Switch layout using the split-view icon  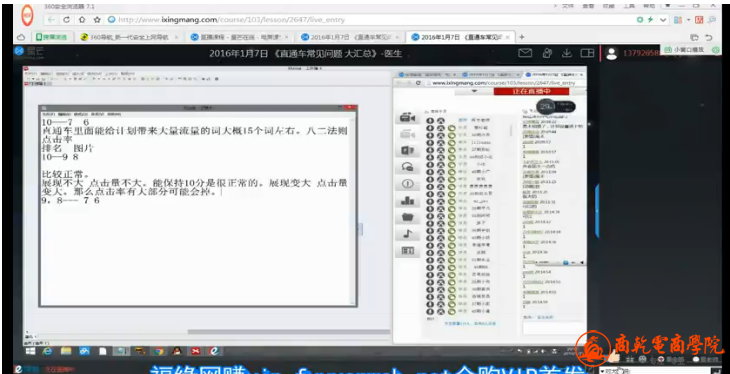tap(588, 54)
